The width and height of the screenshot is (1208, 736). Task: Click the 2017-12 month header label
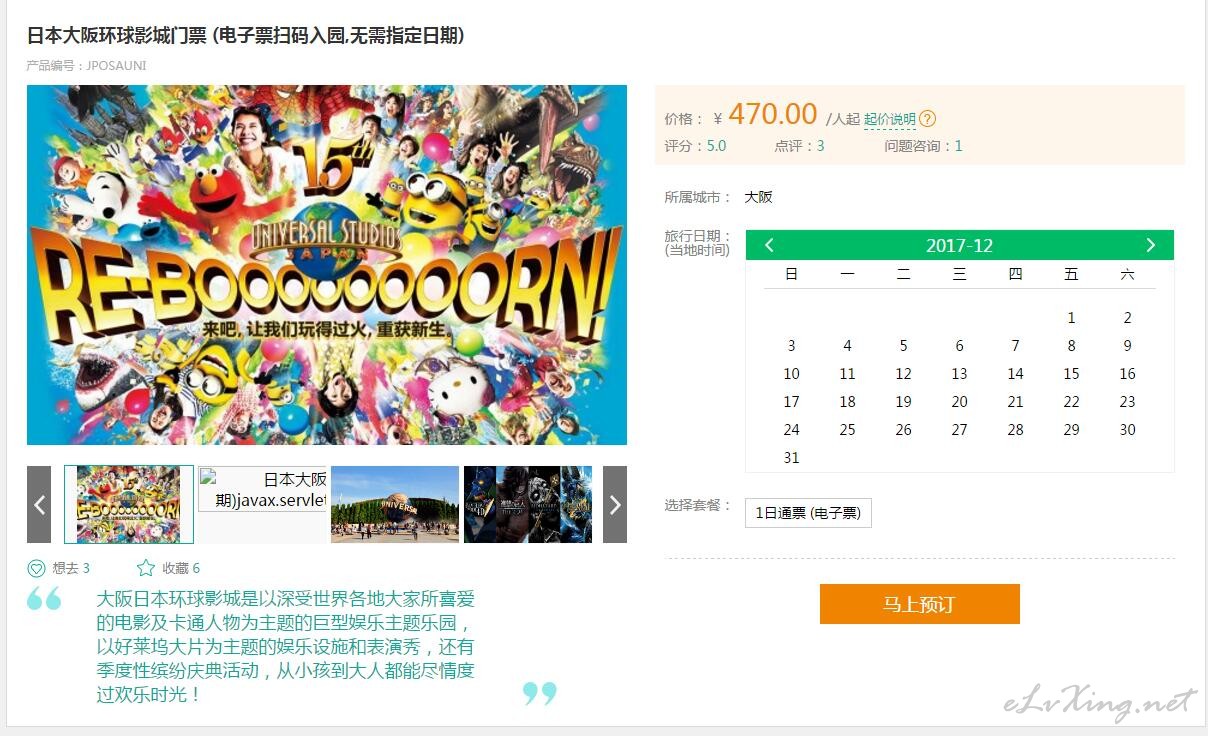pyautogui.click(x=959, y=246)
